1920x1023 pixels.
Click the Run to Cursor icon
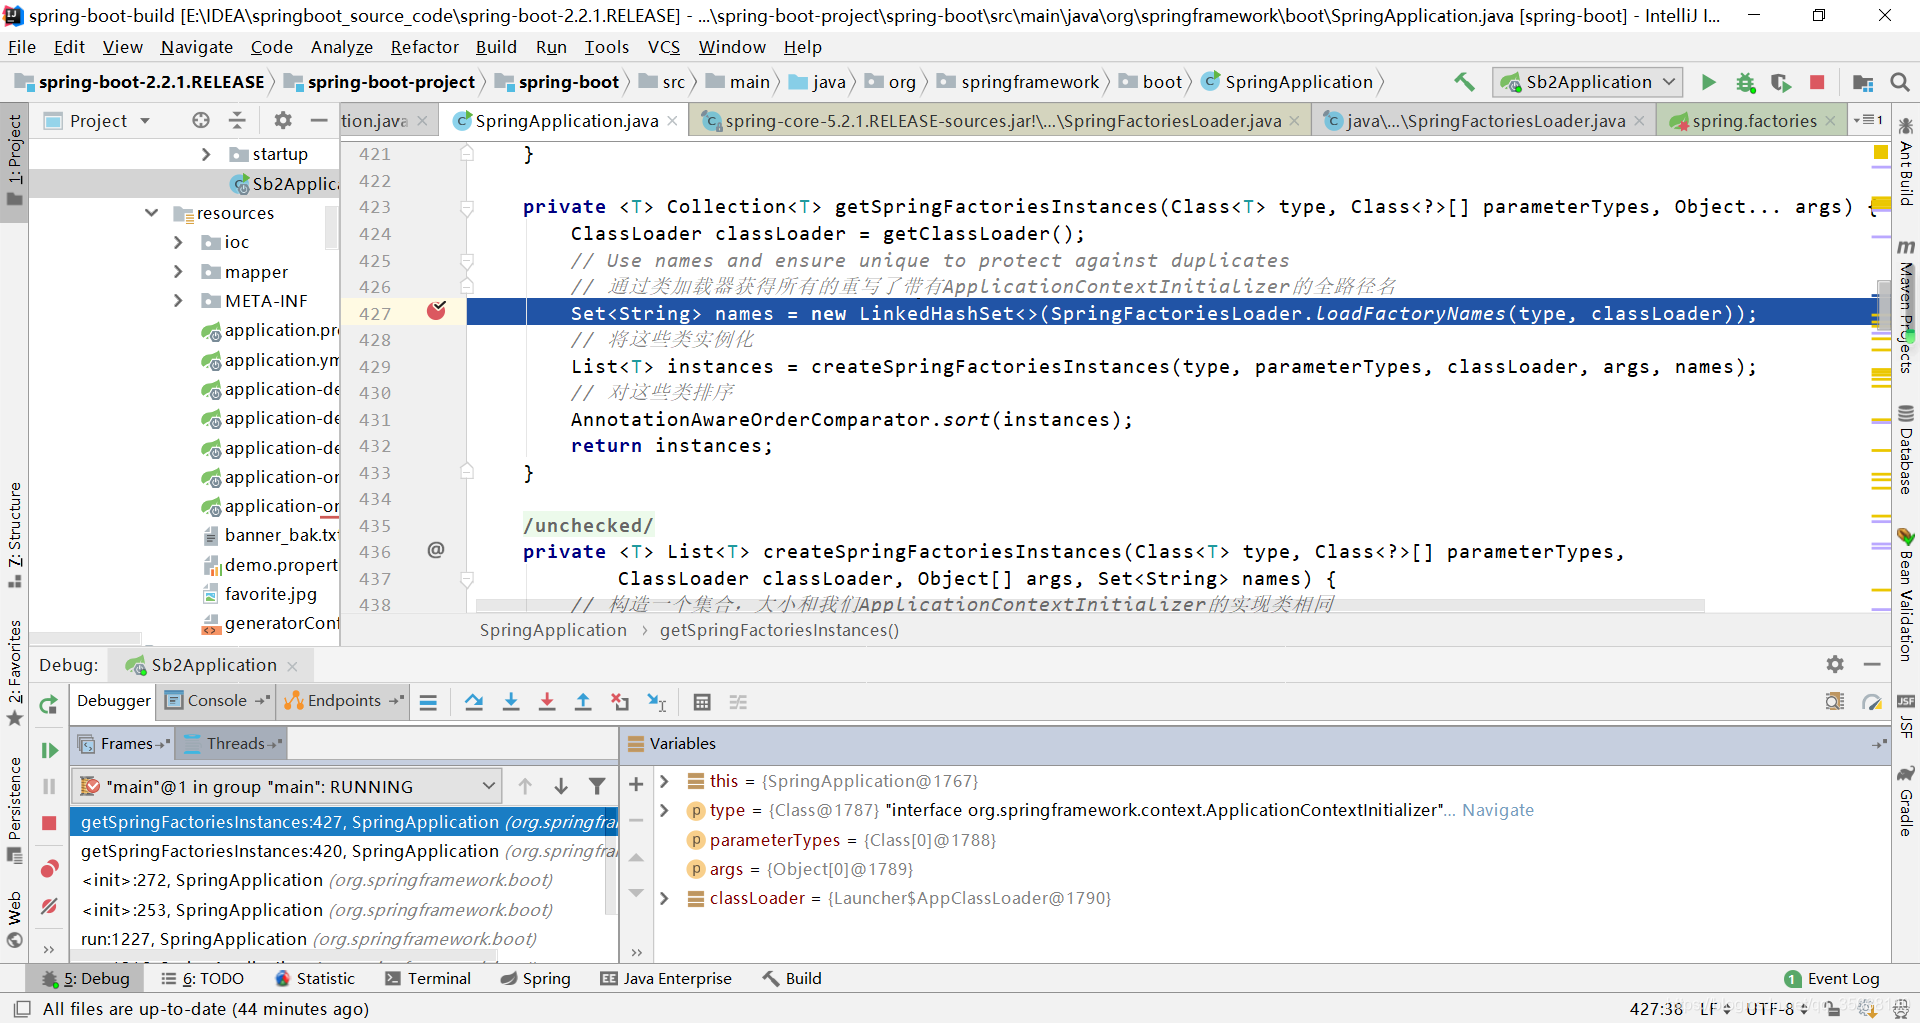point(657,702)
